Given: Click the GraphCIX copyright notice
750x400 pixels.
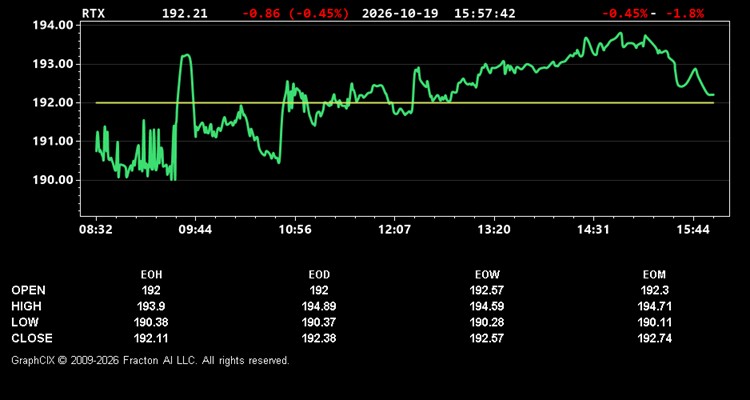Looking at the screenshot, I should 150,360.
